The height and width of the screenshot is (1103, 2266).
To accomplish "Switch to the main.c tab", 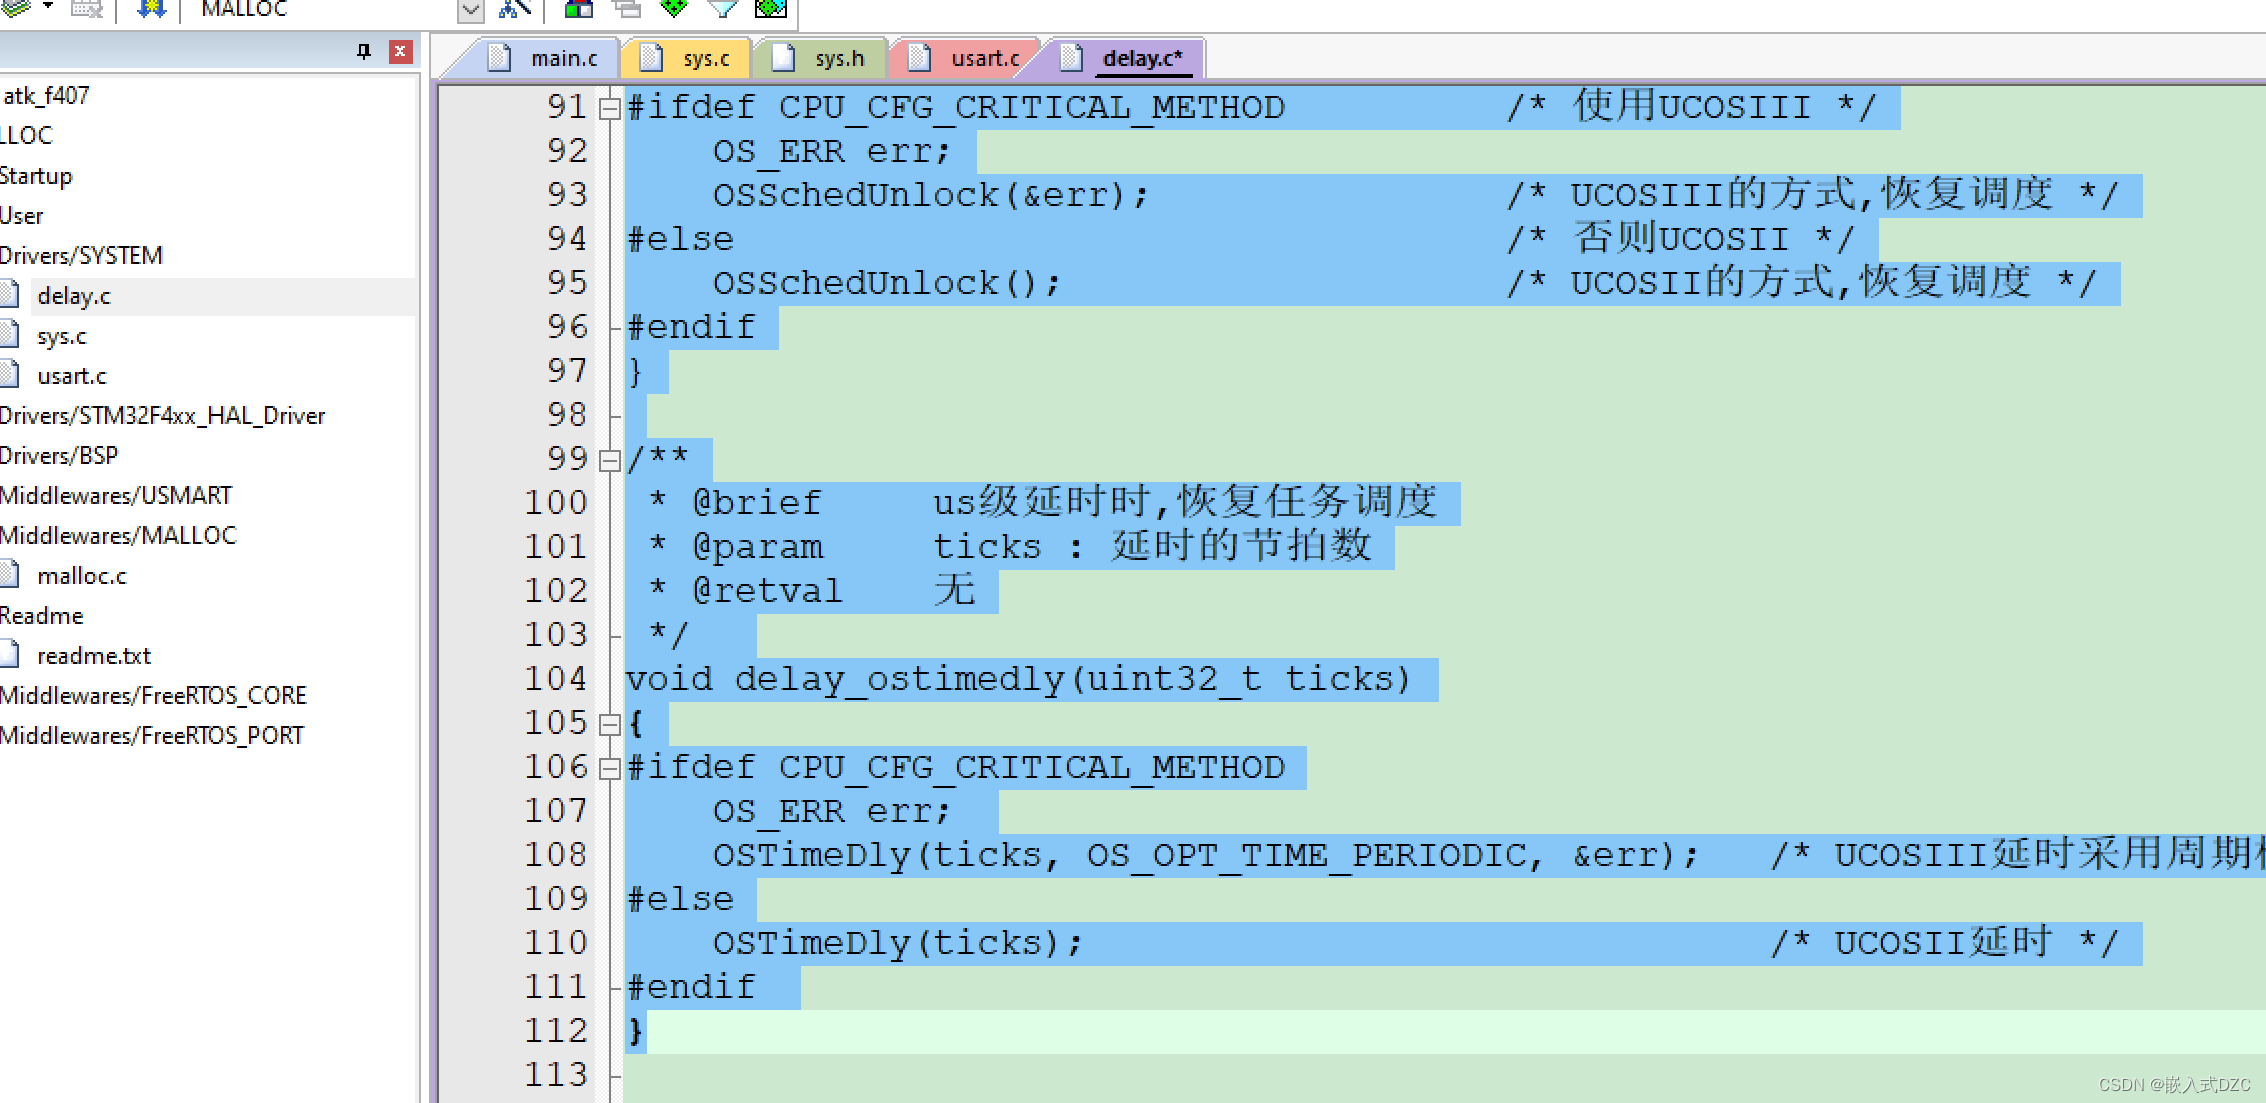I will (x=563, y=58).
